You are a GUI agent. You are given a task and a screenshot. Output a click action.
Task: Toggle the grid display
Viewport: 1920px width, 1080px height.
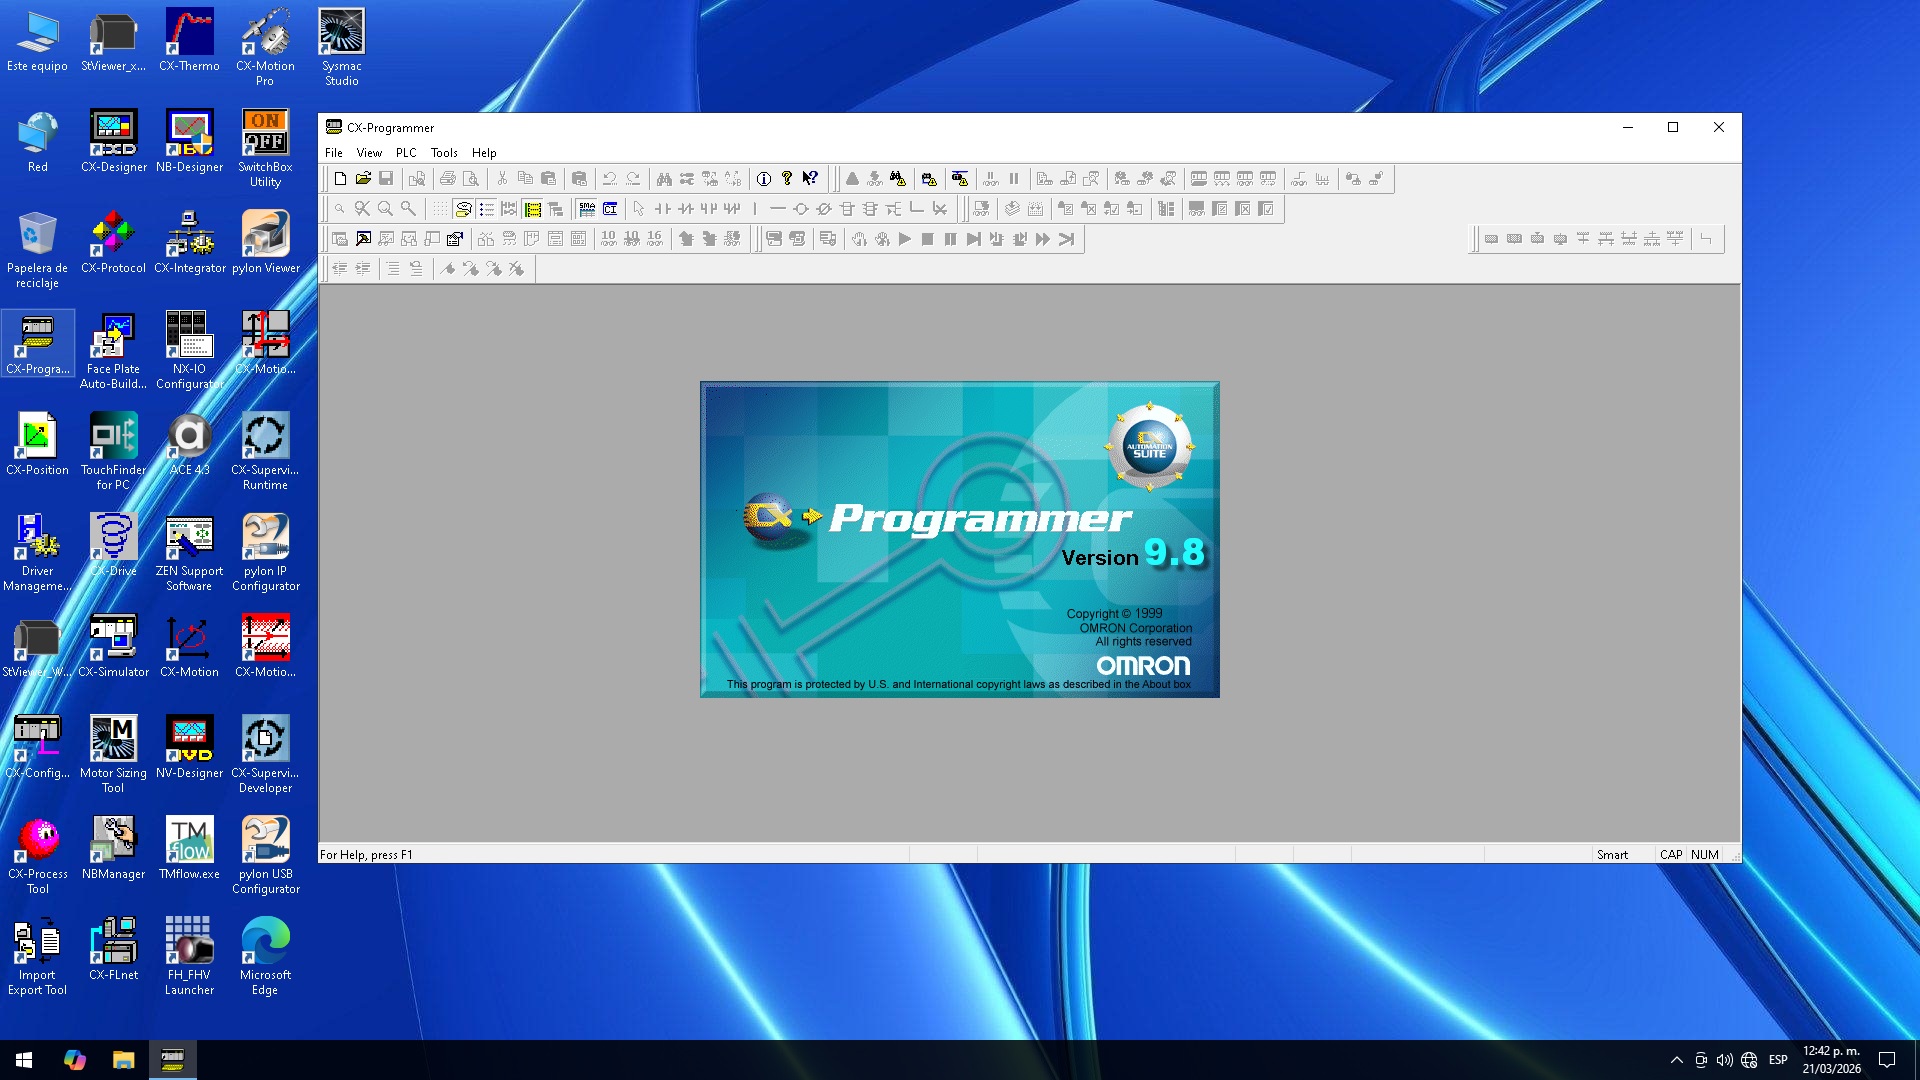tap(439, 209)
